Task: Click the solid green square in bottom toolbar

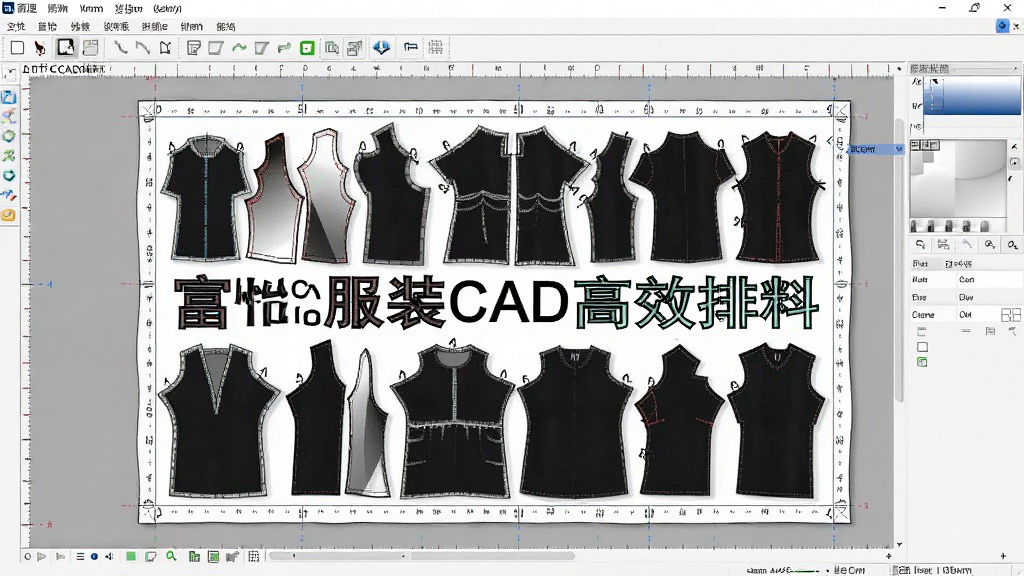Action: [x=131, y=556]
